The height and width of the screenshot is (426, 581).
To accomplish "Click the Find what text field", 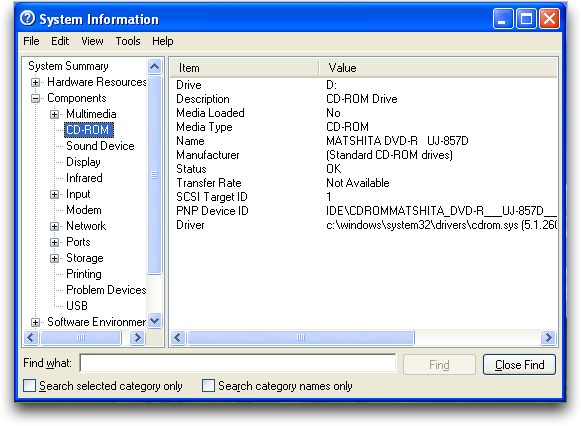I will click(238, 363).
